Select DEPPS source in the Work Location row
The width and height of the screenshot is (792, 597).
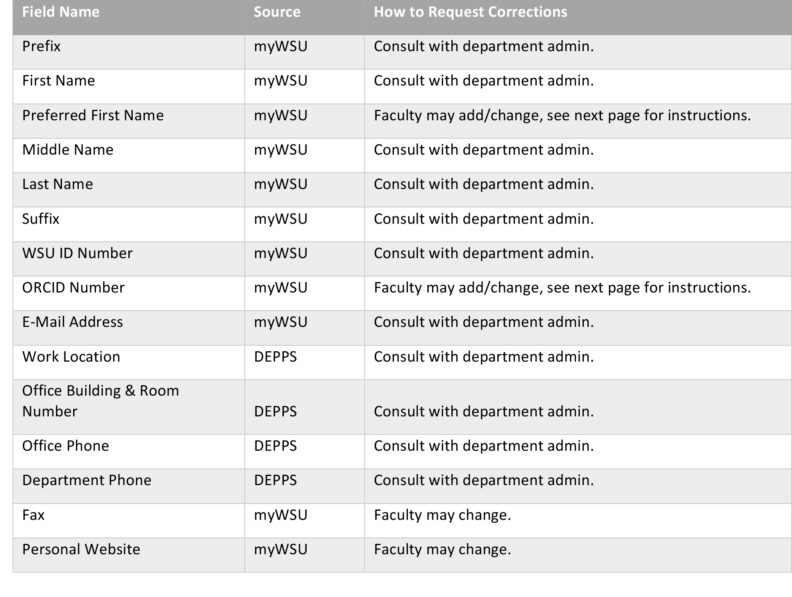click(x=276, y=357)
